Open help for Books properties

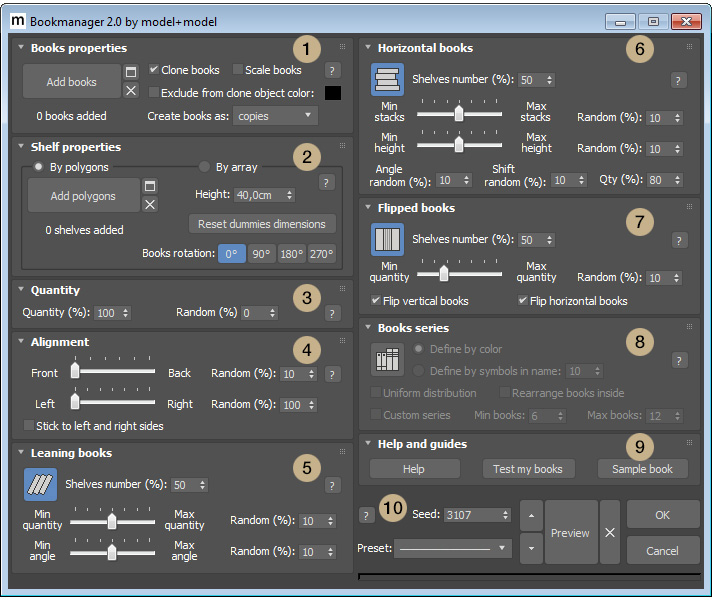pyautogui.click(x=332, y=70)
